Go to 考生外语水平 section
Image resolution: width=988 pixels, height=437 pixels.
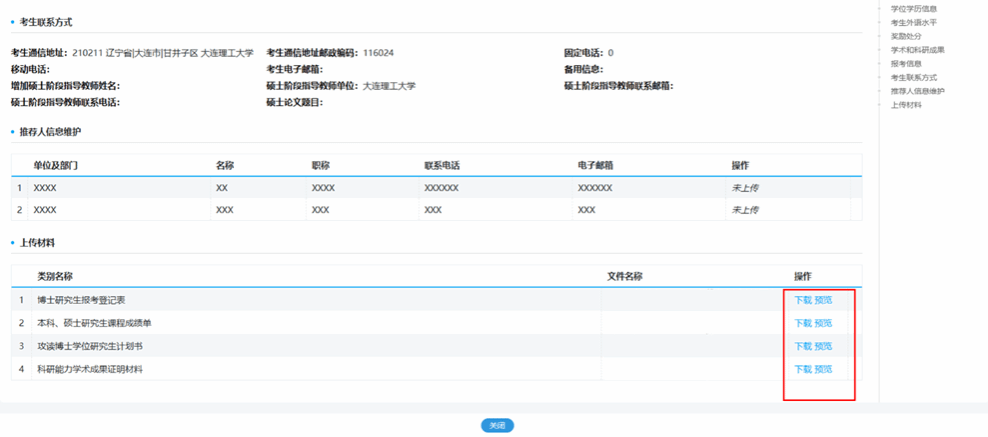[913, 22]
